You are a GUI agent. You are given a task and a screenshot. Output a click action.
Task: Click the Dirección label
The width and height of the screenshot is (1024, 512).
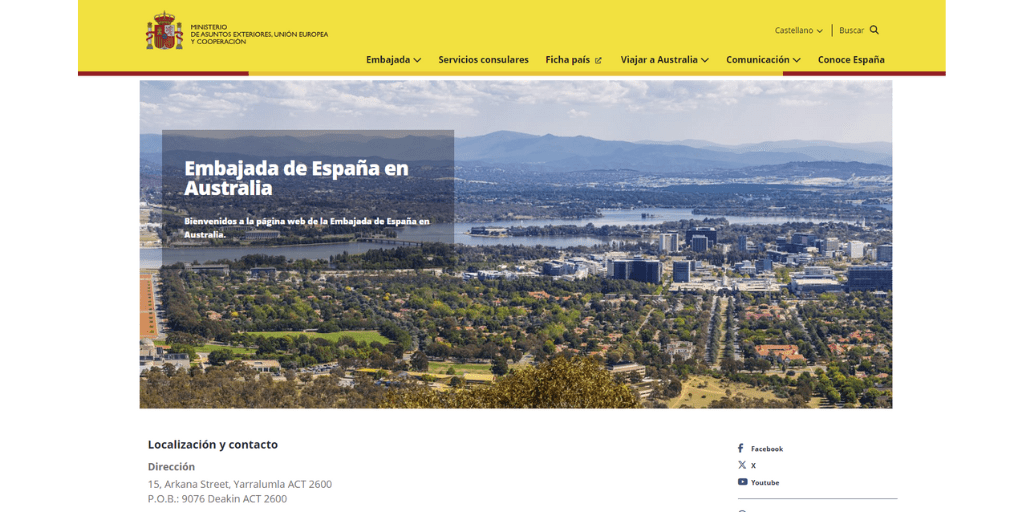[x=171, y=467]
